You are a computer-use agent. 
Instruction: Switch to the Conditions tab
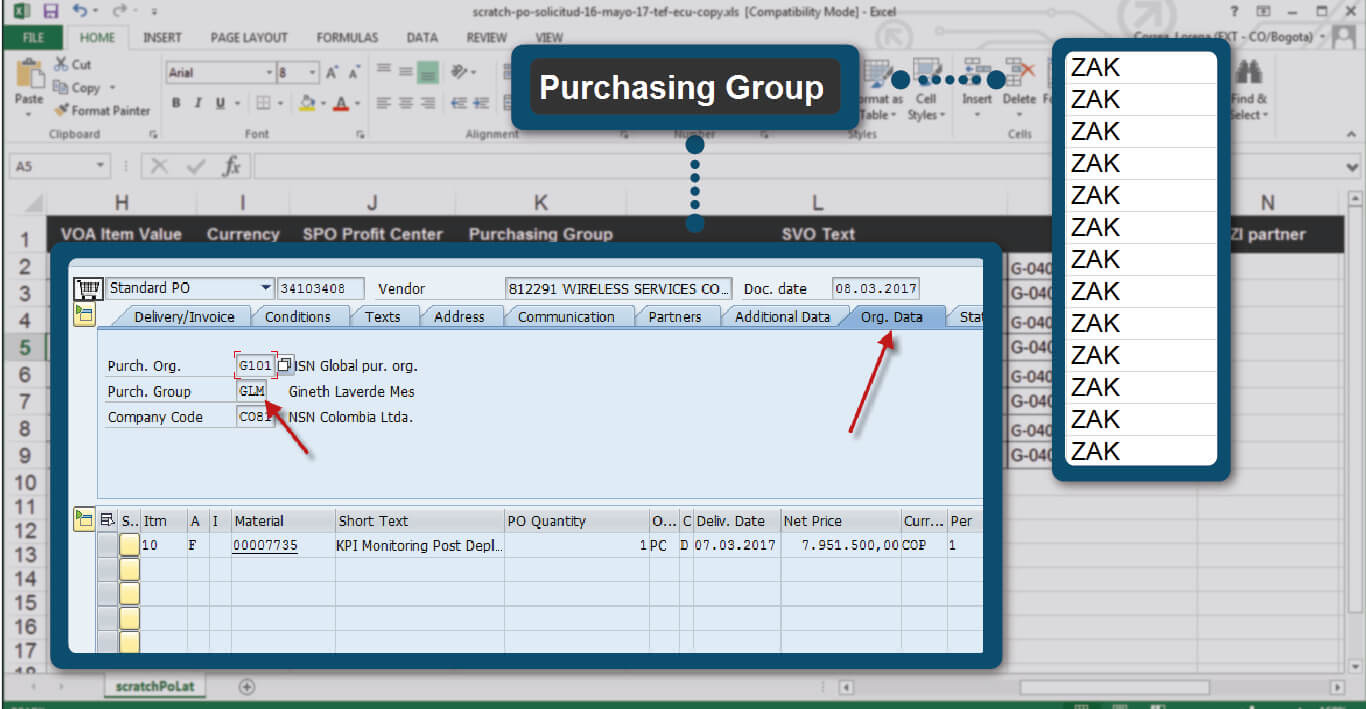click(297, 317)
